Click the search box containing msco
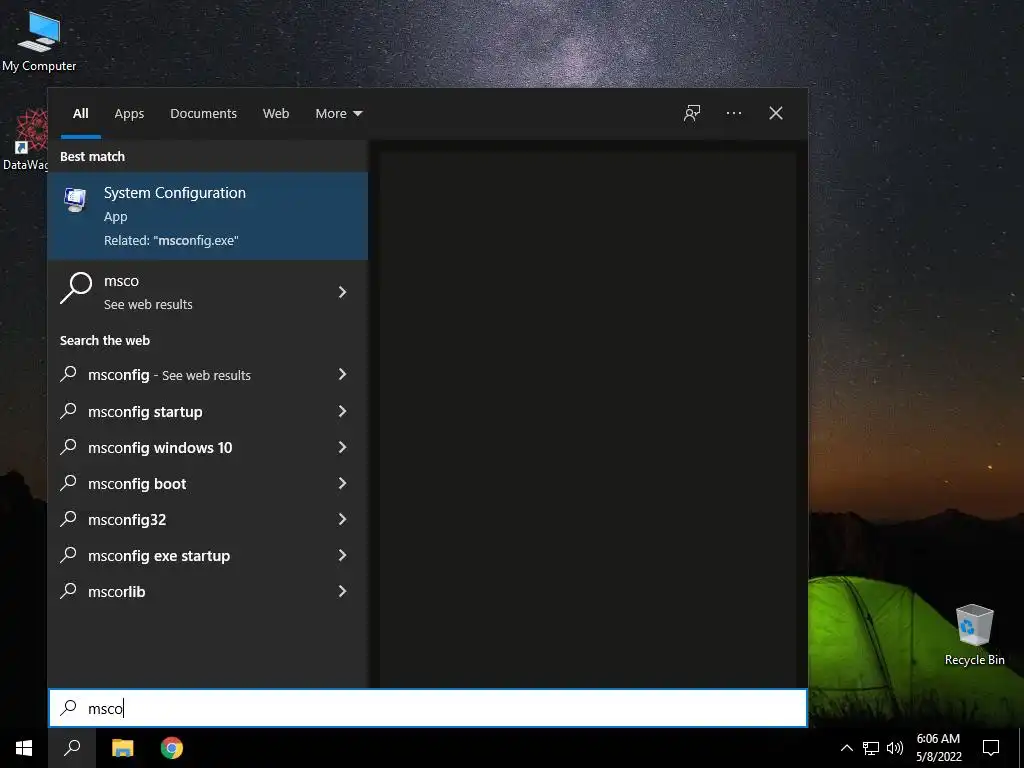The height and width of the screenshot is (768, 1024). [x=428, y=708]
